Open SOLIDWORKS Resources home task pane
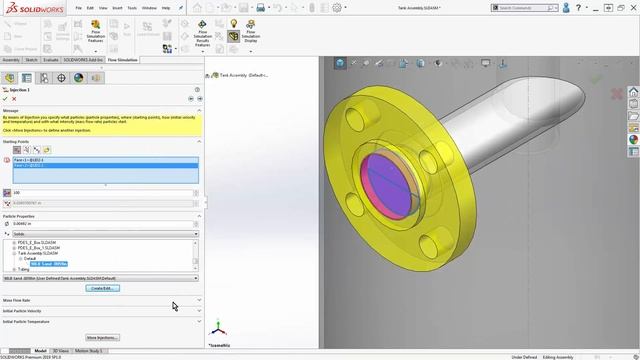 (633, 91)
